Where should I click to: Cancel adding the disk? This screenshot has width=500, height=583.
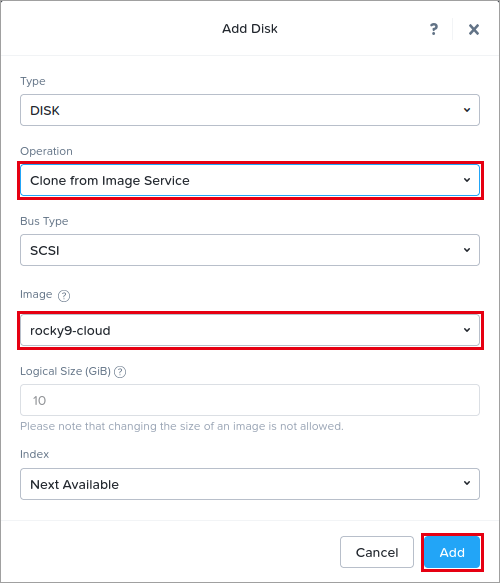point(377,552)
